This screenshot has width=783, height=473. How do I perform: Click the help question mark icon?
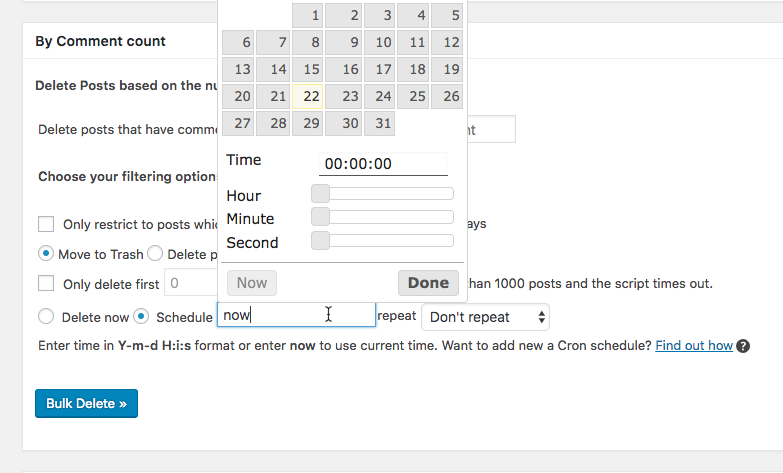(x=743, y=346)
